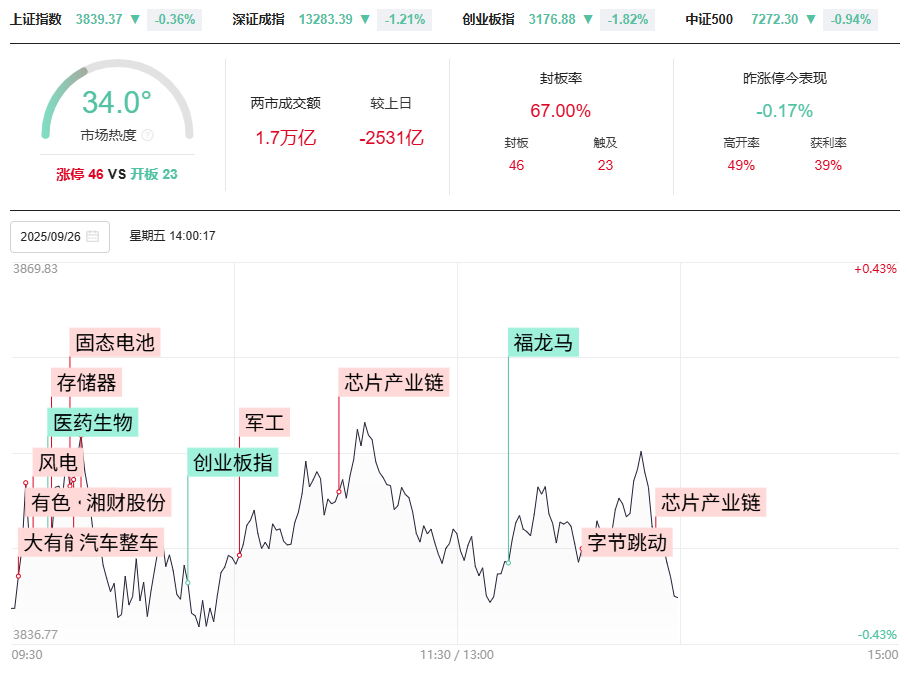Click the 封板率 67.00% value
Viewport: 908px width, 677px height.
pos(560,111)
